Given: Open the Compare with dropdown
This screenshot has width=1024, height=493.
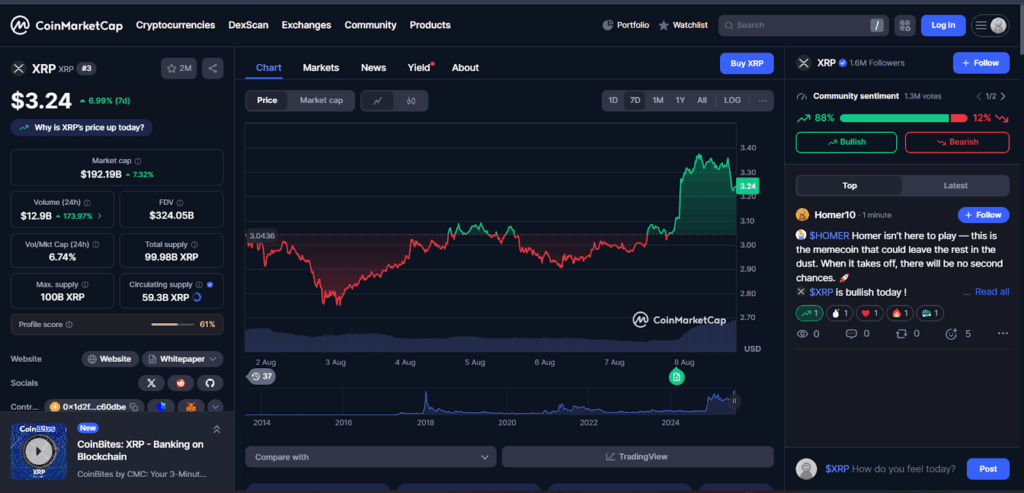Looking at the screenshot, I should (370, 457).
